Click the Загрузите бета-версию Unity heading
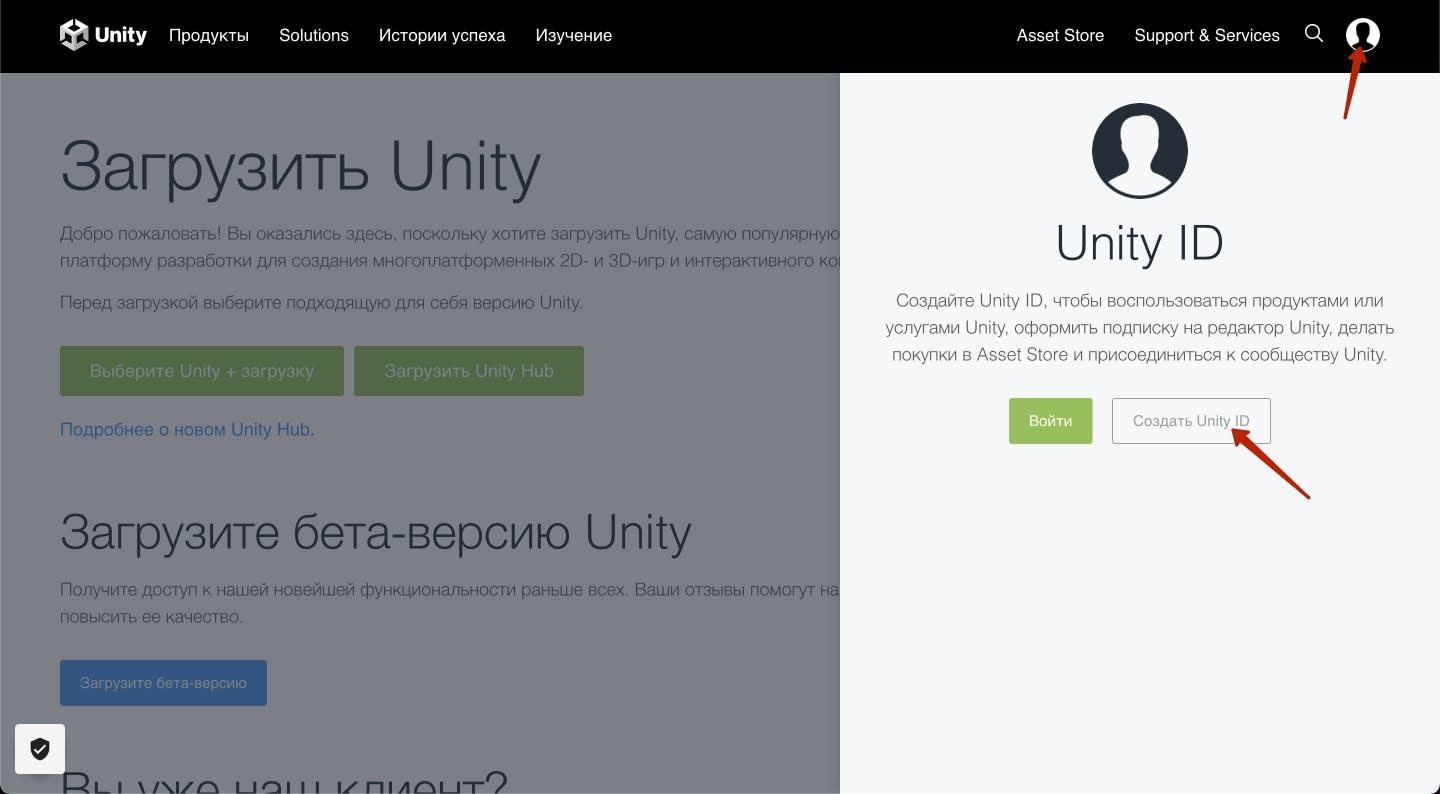This screenshot has width=1440, height=794. pyautogui.click(x=376, y=533)
